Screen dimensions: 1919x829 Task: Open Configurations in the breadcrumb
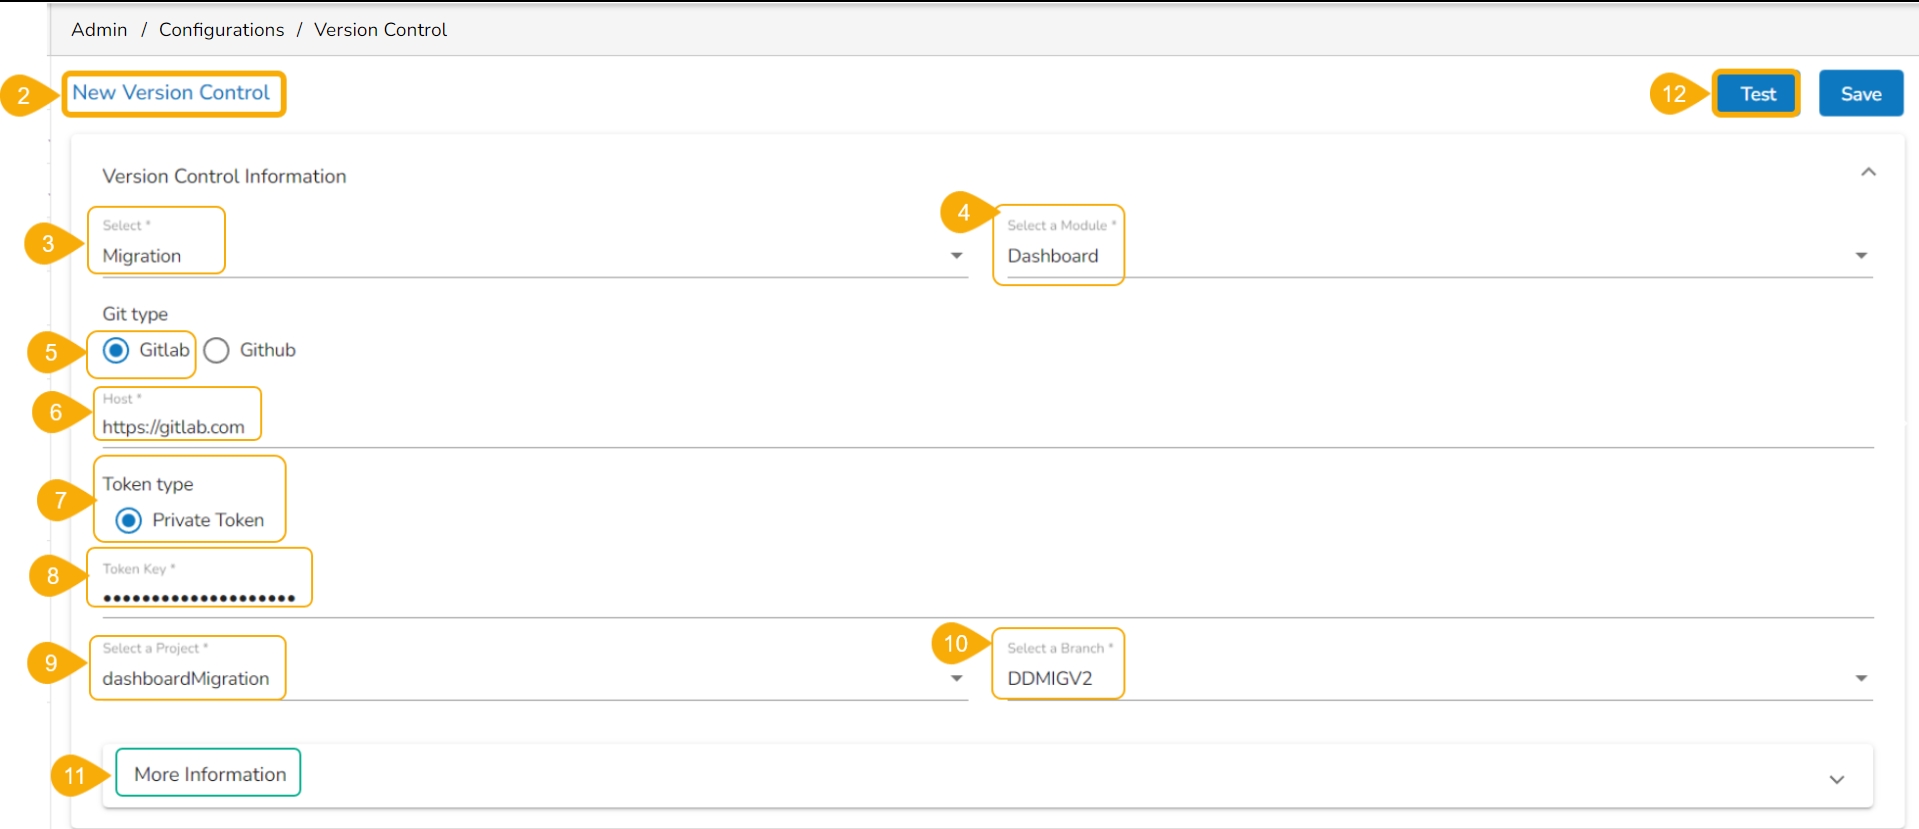(x=221, y=30)
